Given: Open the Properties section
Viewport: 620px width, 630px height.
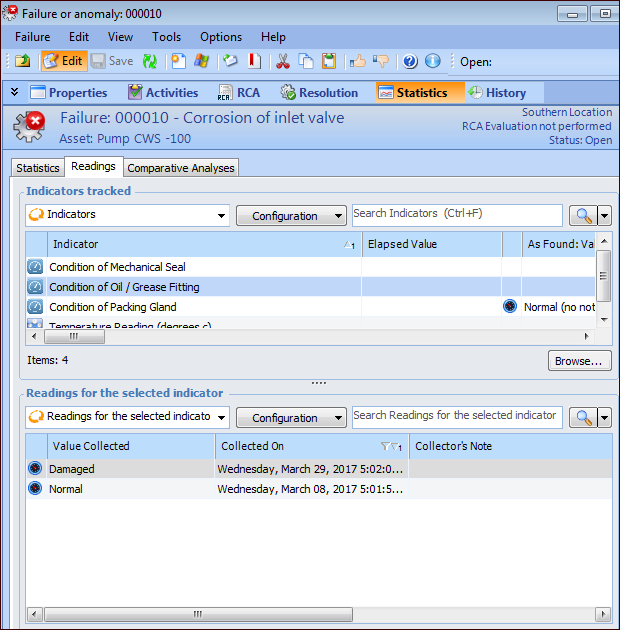Looking at the screenshot, I should pos(69,92).
